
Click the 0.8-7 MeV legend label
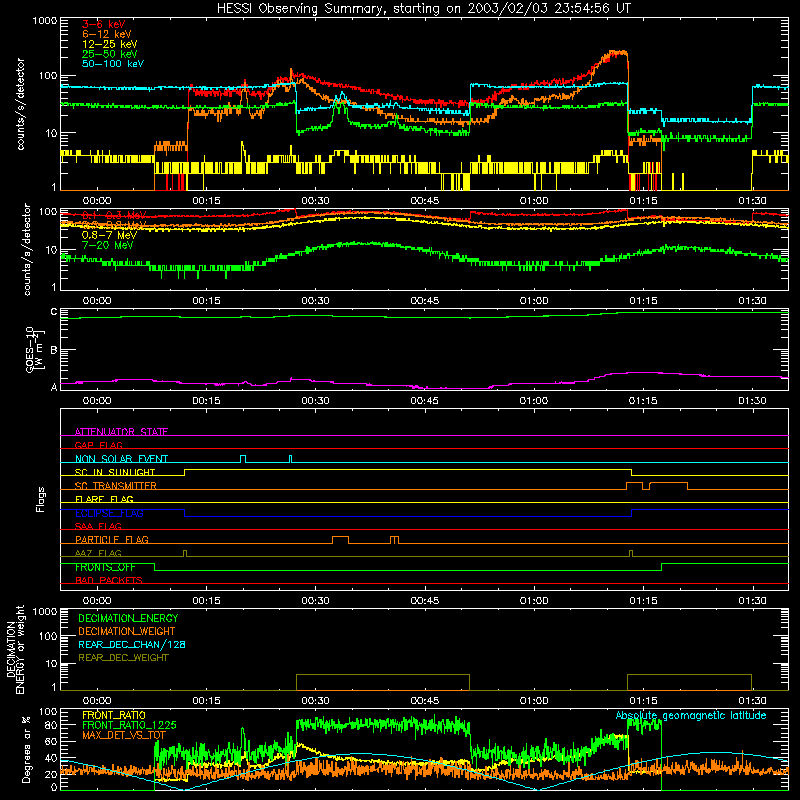point(109,235)
